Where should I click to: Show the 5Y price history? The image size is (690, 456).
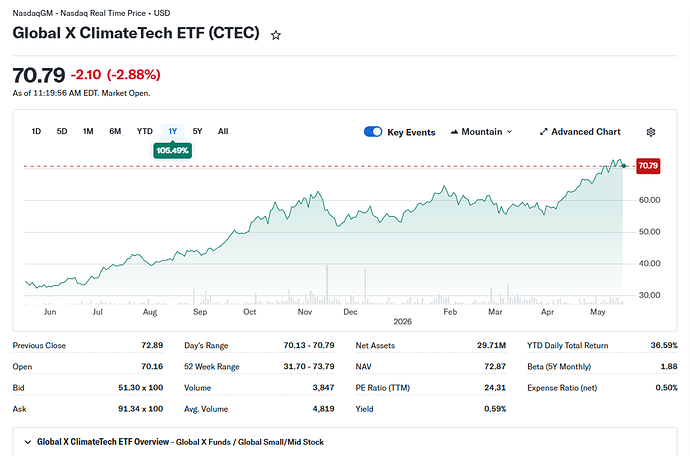coord(197,131)
